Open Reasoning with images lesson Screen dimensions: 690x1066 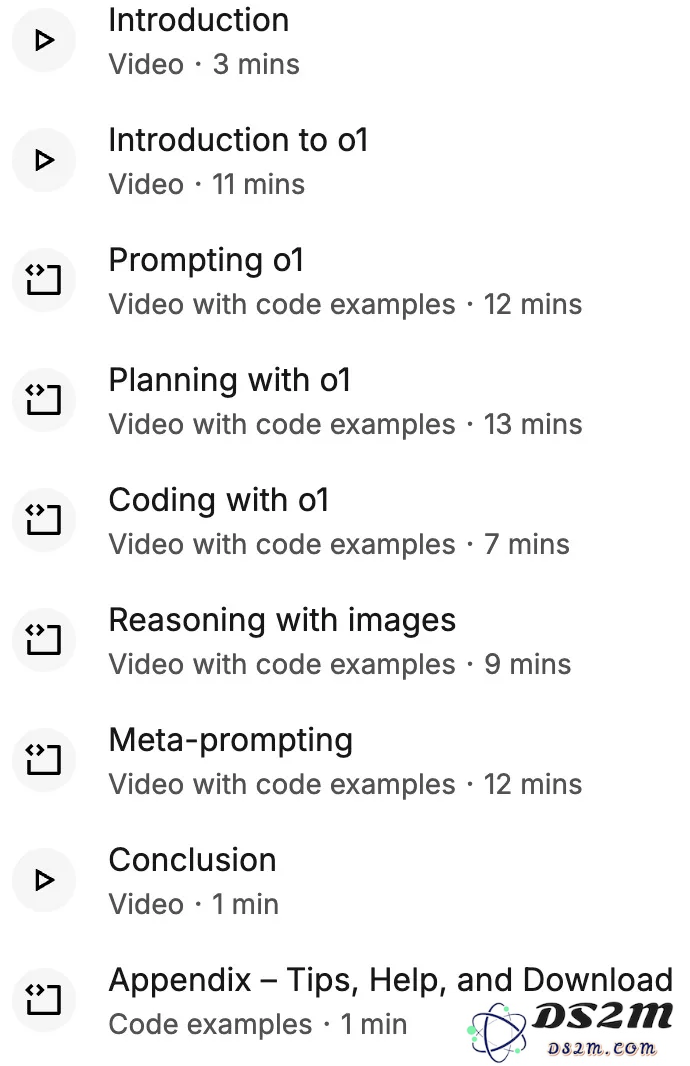[282, 621]
